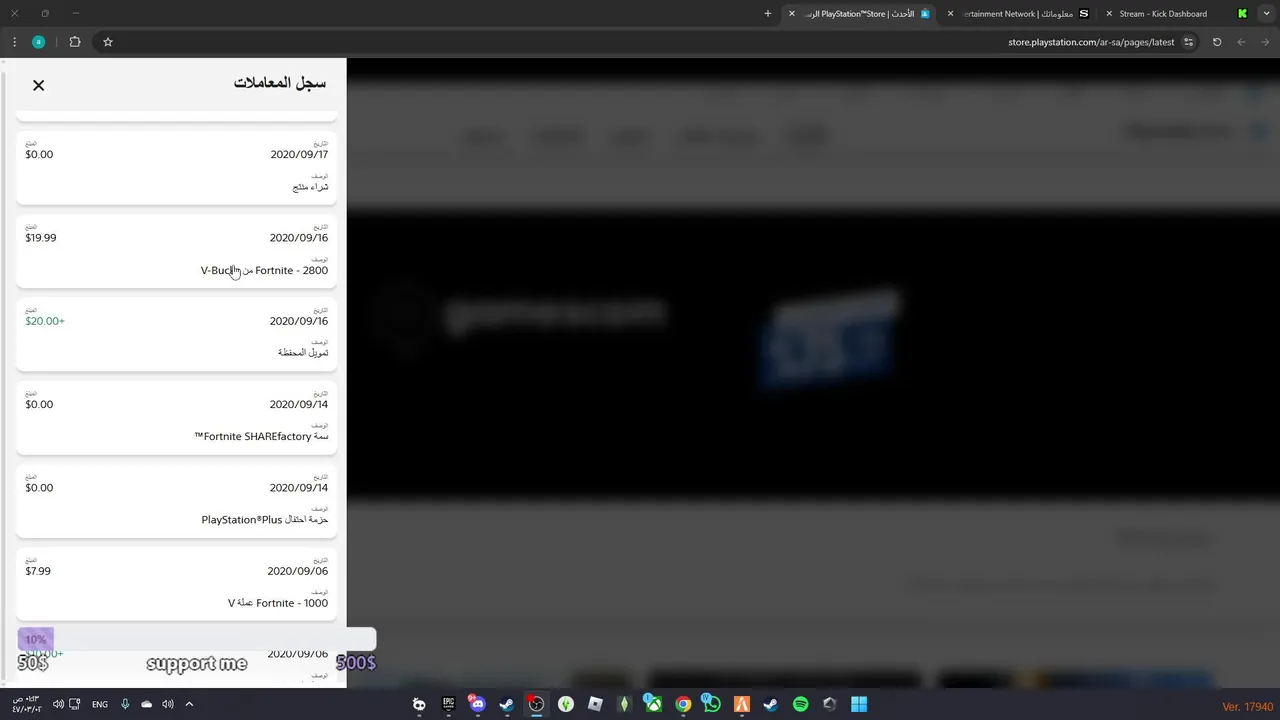Open Google Chrome from the taskbar
The height and width of the screenshot is (720, 1280).
coord(683,704)
